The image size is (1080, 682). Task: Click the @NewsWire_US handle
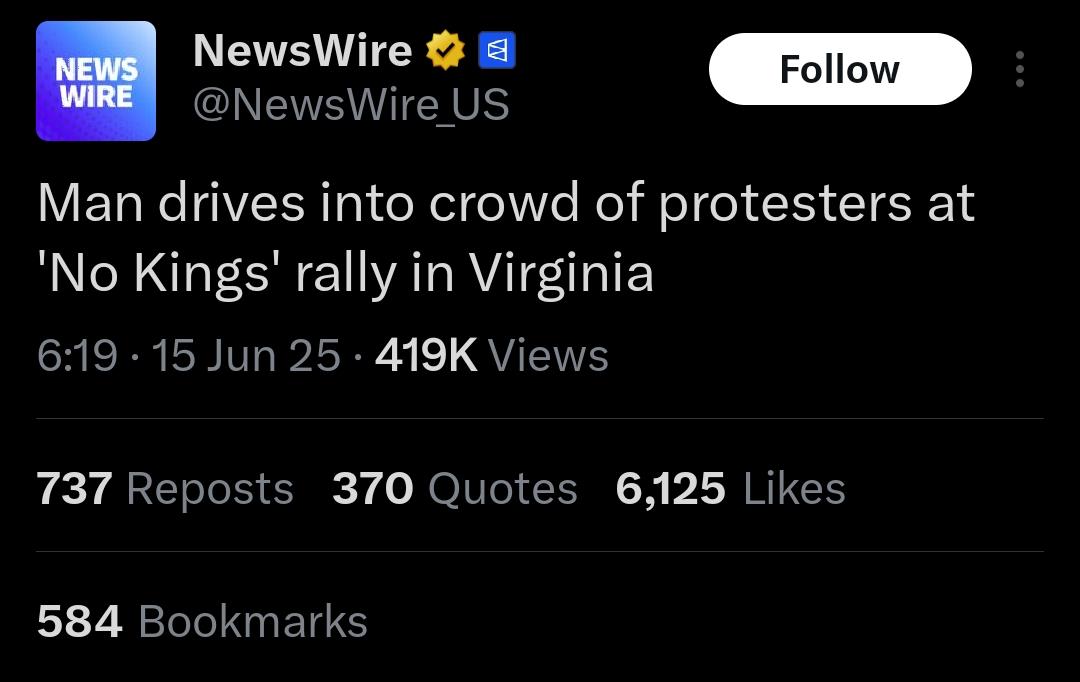(351, 105)
